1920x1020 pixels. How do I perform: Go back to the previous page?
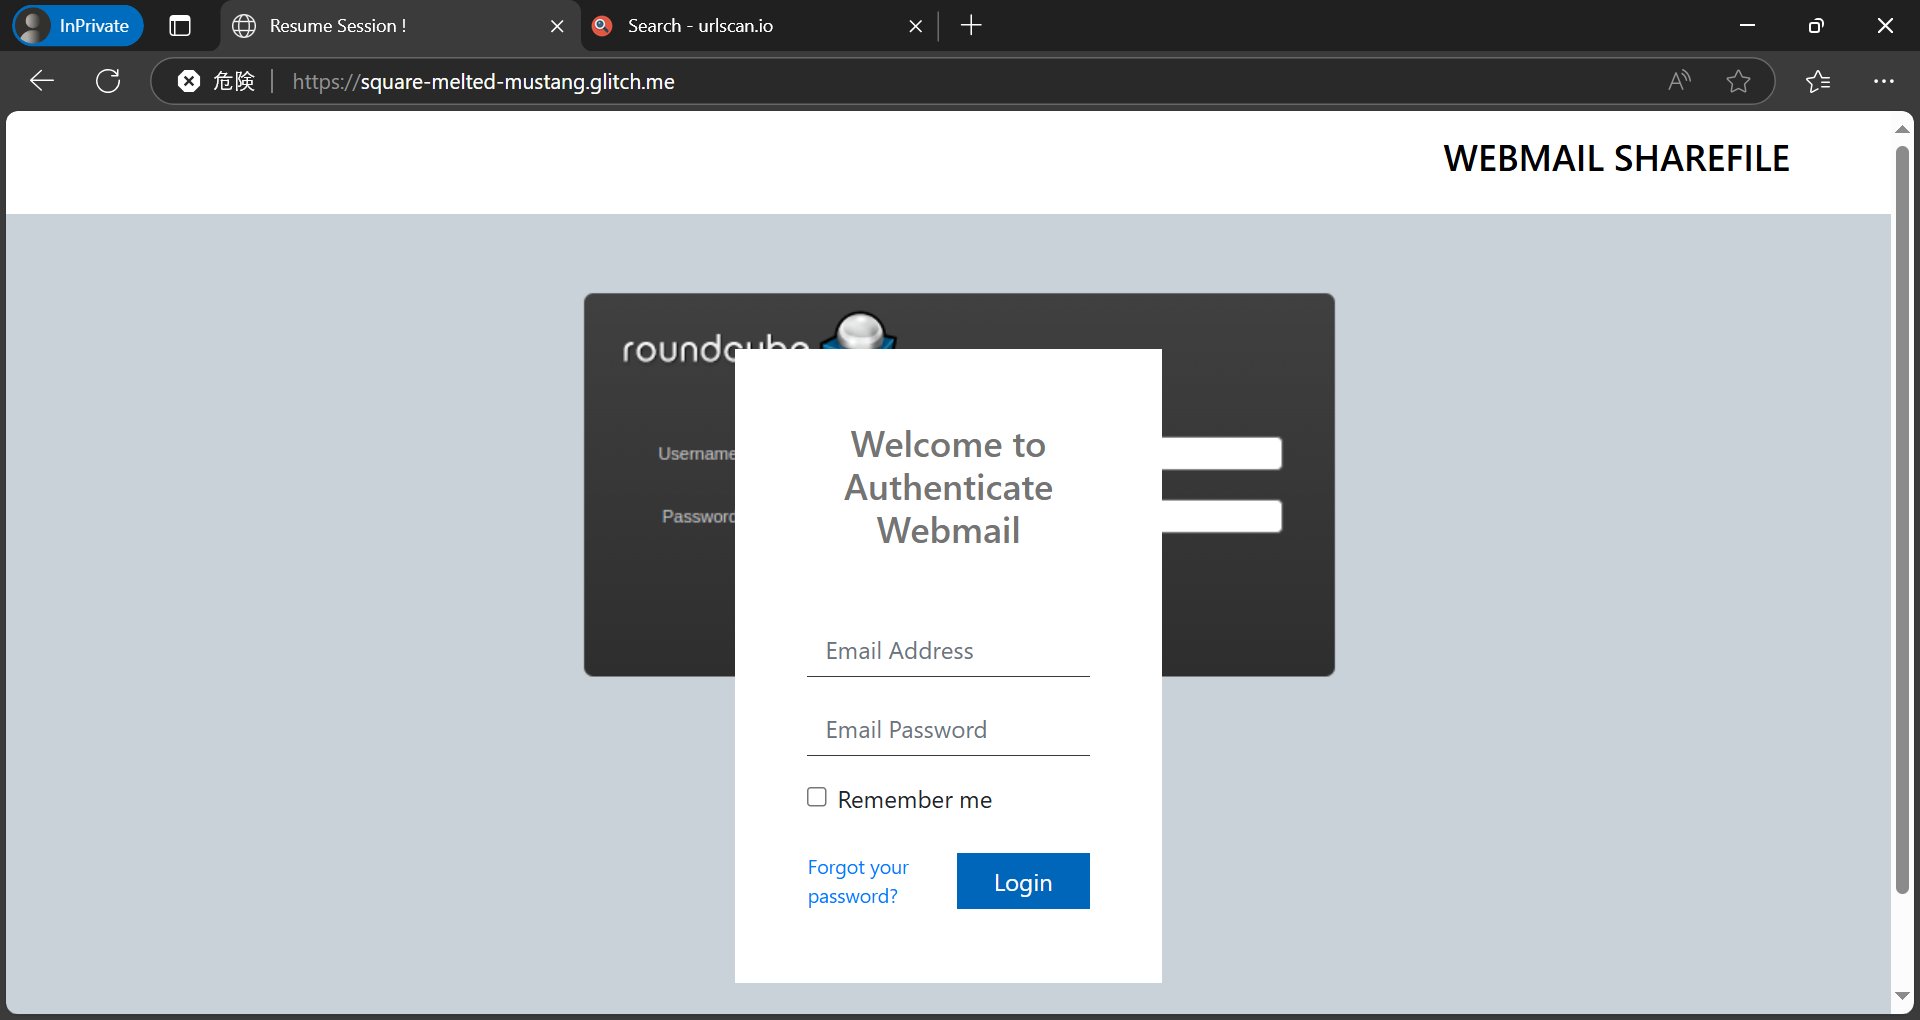click(42, 81)
